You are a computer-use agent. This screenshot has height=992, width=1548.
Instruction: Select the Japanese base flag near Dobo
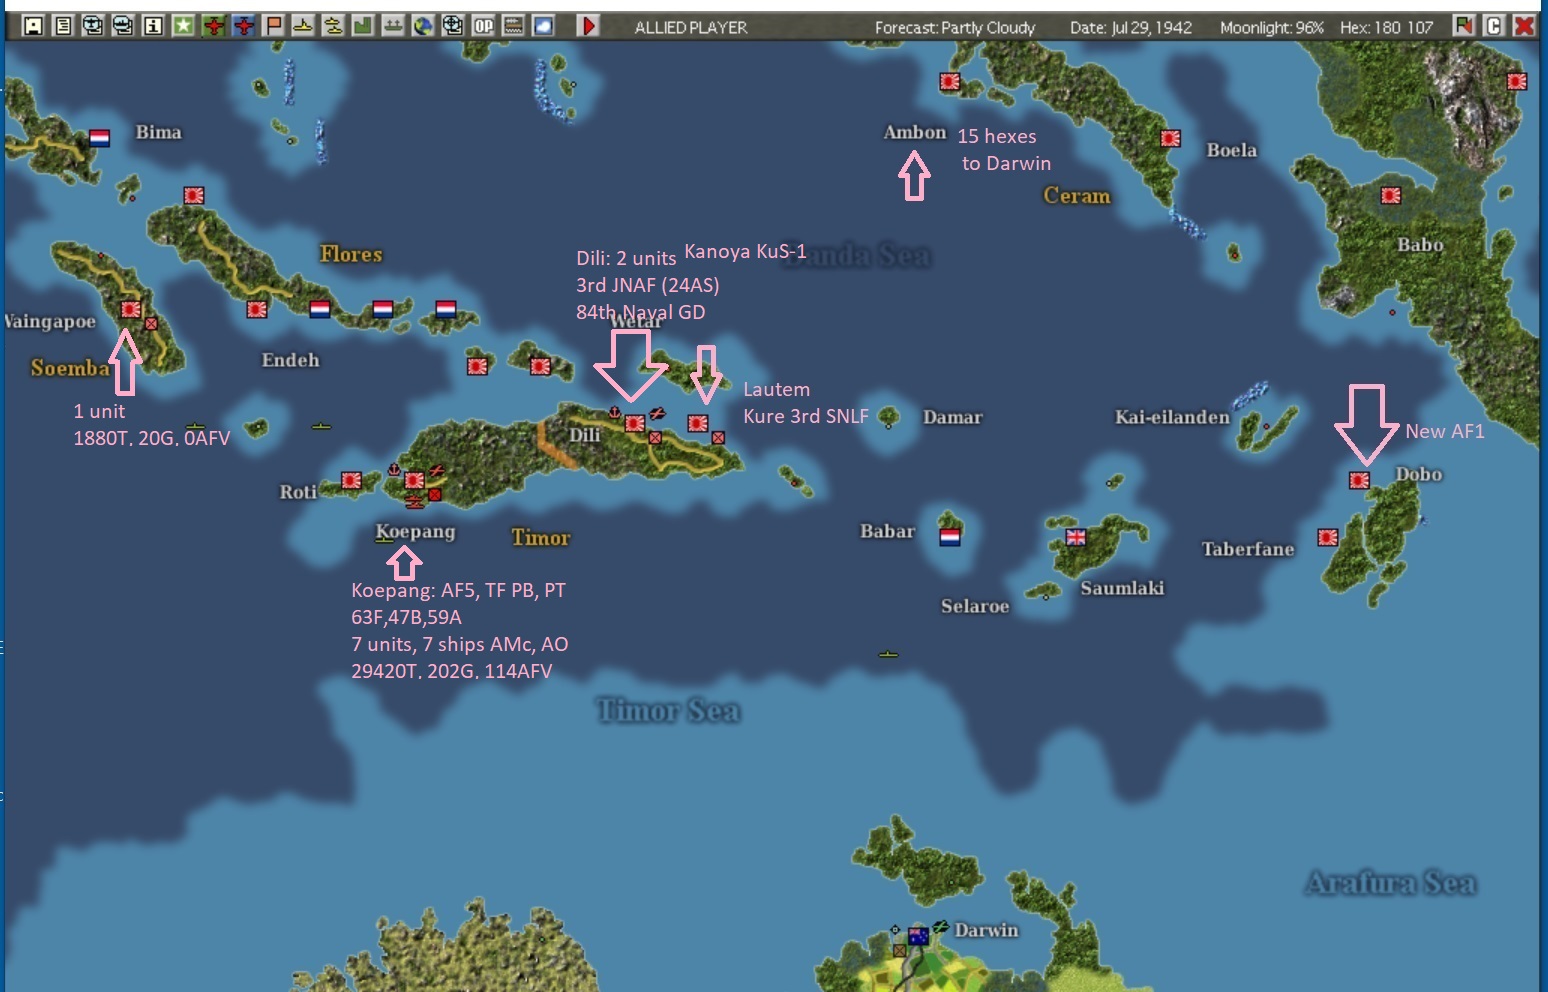[x=1359, y=481]
